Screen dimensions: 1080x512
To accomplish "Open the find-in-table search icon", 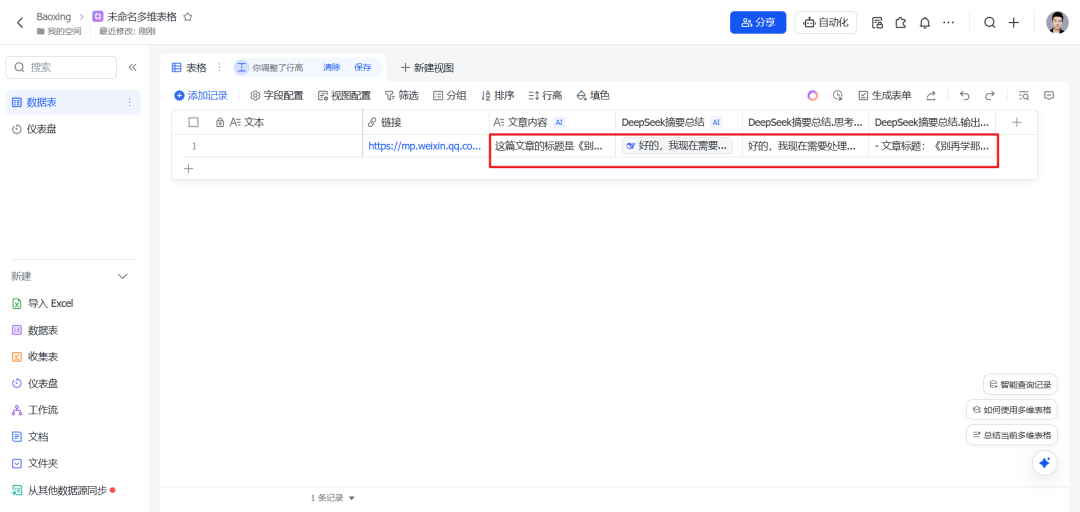I will click(1024, 96).
